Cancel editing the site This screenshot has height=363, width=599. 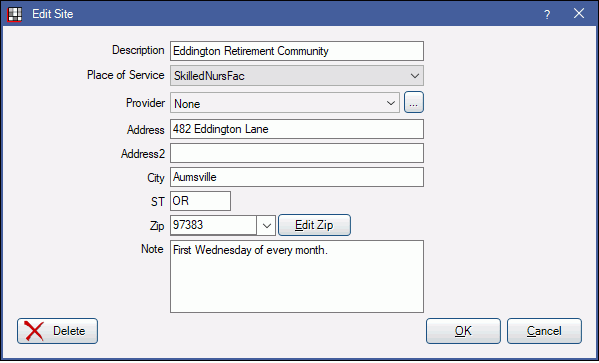[544, 331]
